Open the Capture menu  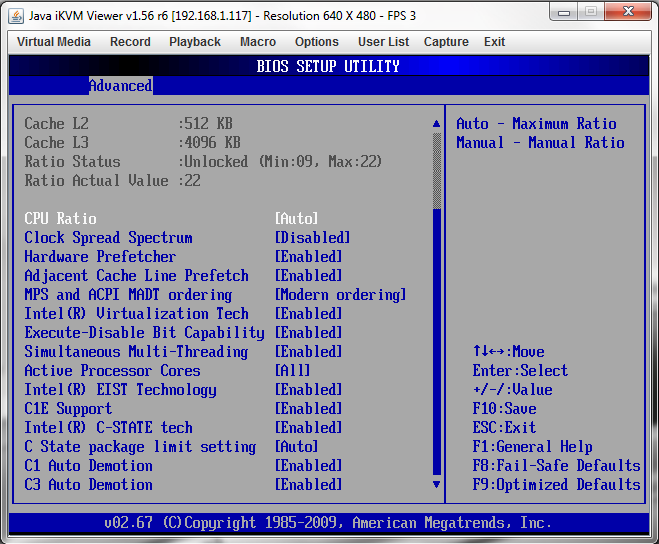(446, 42)
